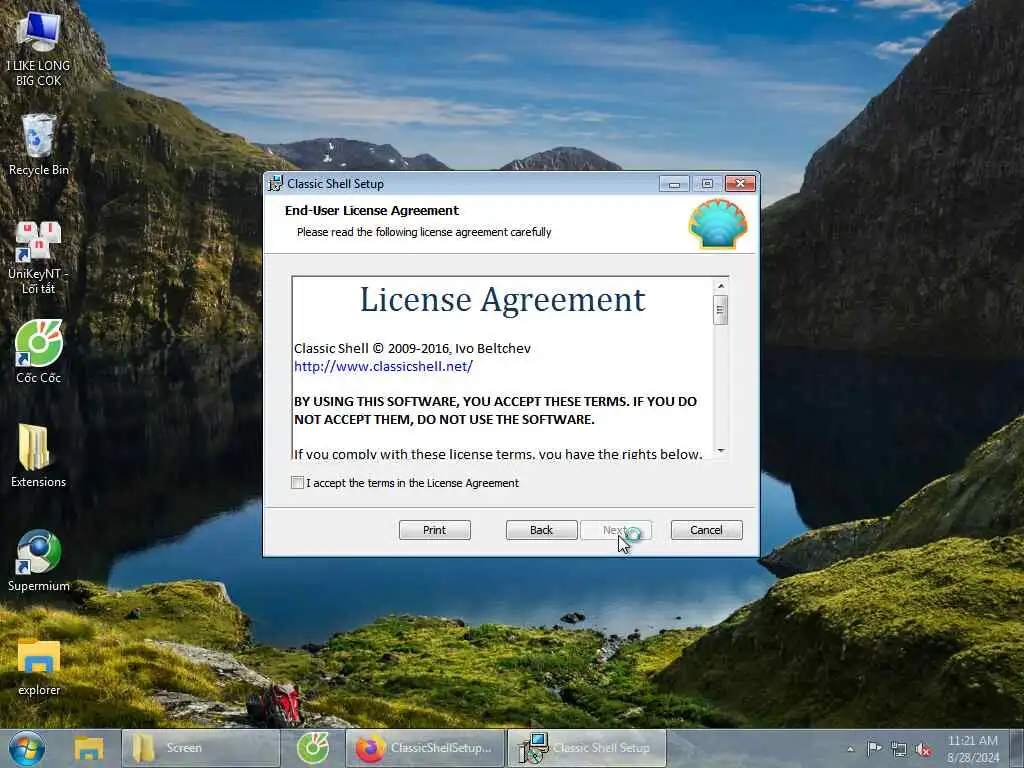The width and height of the screenshot is (1024, 768).
Task: Click the muted volume tray icon
Action: click(923, 750)
